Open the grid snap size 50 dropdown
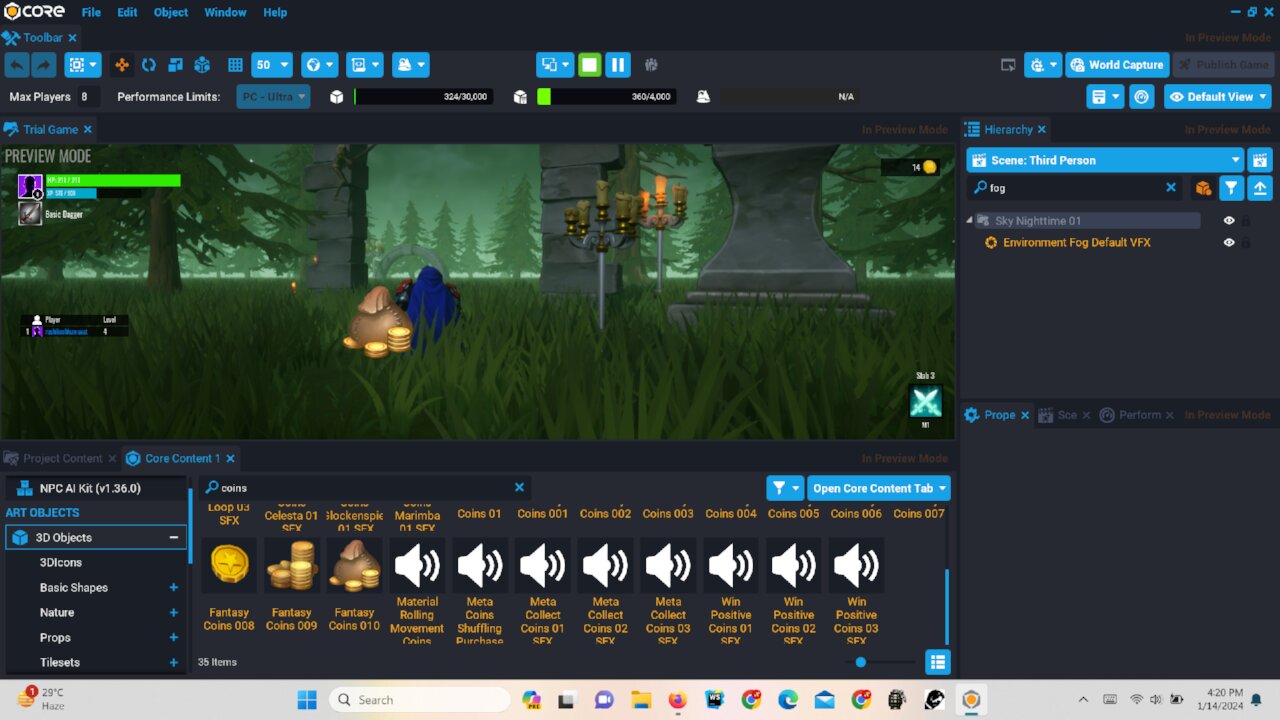1280x720 pixels. [272, 65]
